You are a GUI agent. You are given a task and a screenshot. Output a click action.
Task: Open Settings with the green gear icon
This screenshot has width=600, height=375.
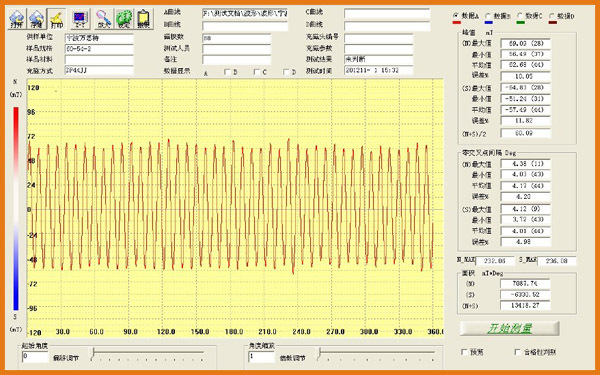point(124,19)
